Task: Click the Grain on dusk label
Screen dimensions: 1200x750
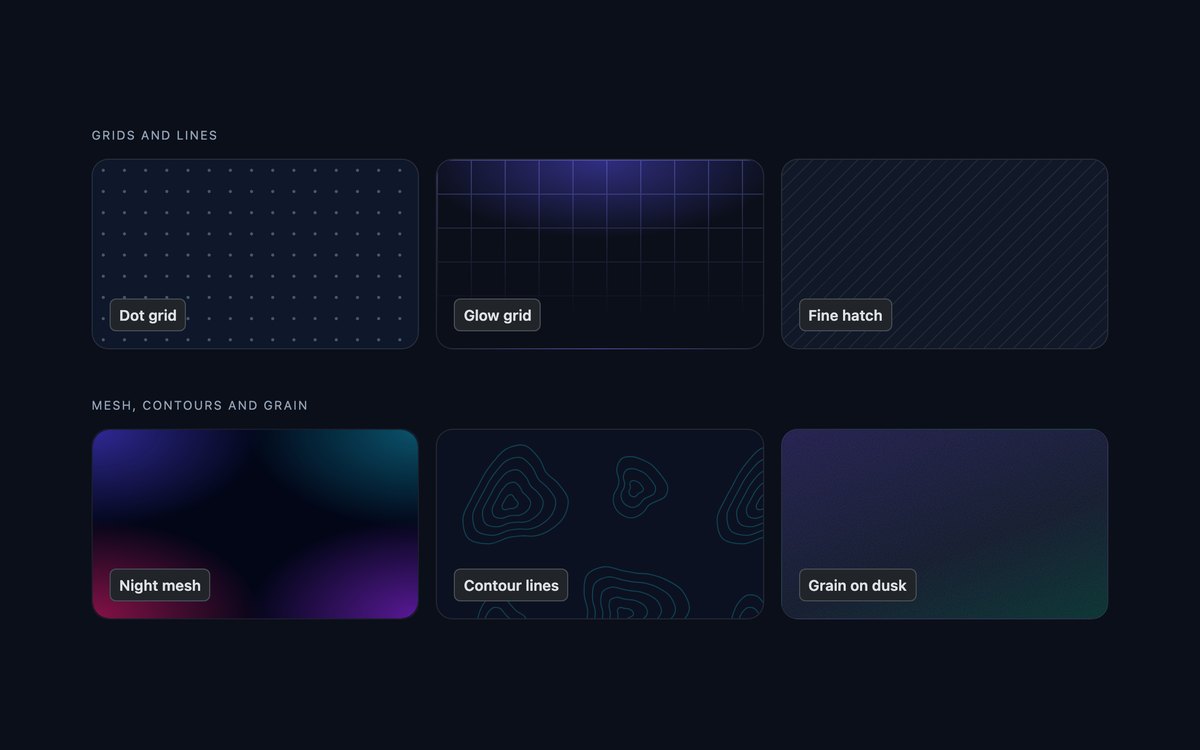Action: click(x=857, y=585)
